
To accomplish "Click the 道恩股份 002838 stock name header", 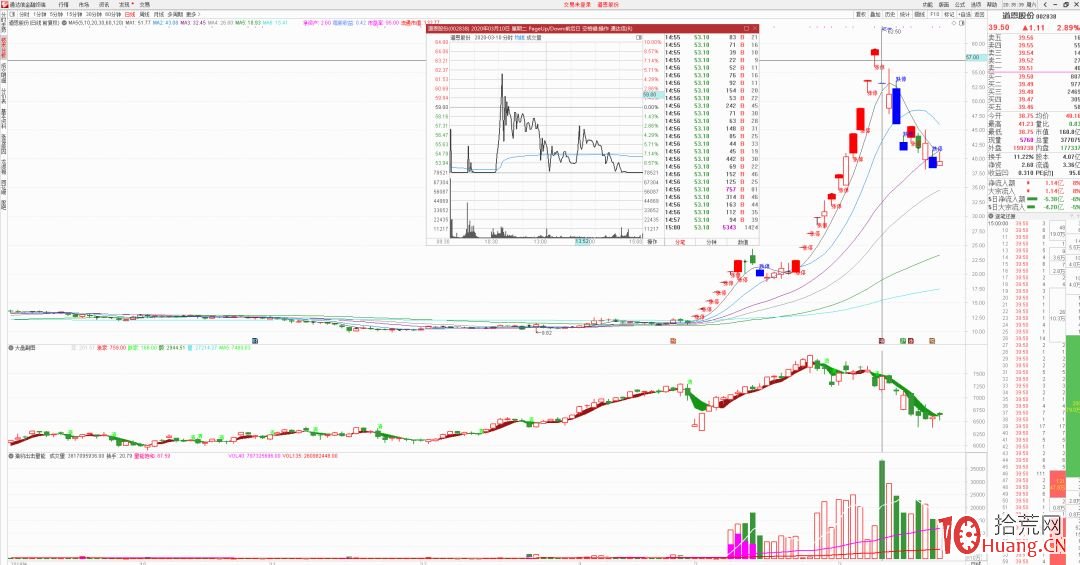I will (x=1029, y=15).
